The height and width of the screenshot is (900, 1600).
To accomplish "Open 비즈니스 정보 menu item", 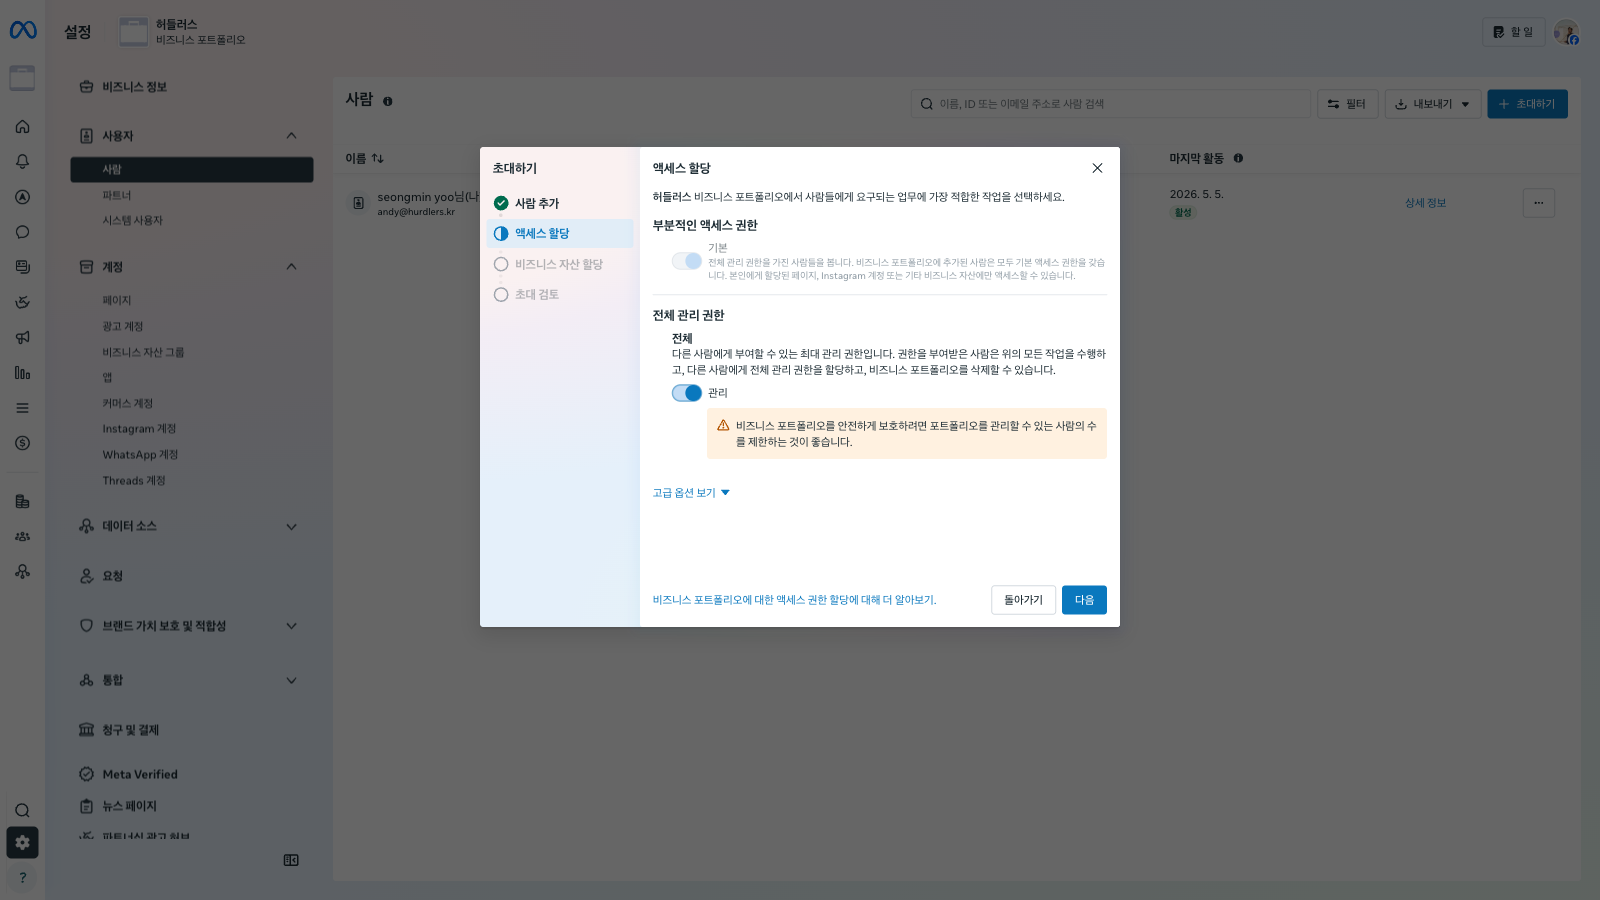I will (x=134, y=87).
